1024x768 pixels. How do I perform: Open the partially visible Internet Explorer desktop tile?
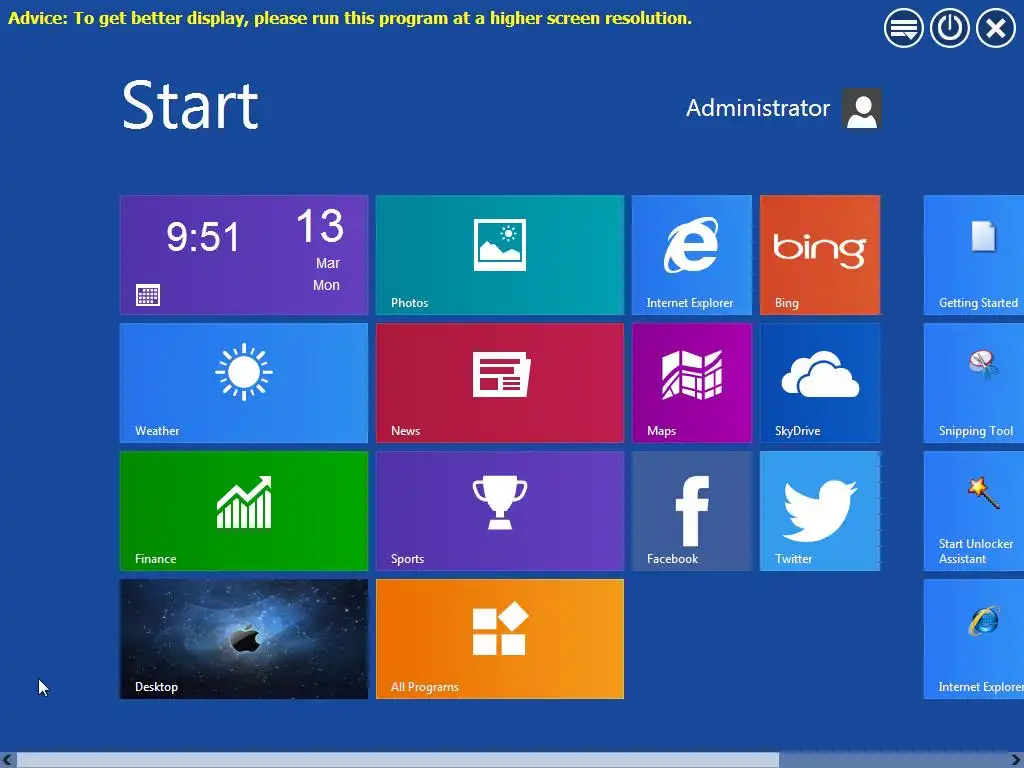point(974,639)
